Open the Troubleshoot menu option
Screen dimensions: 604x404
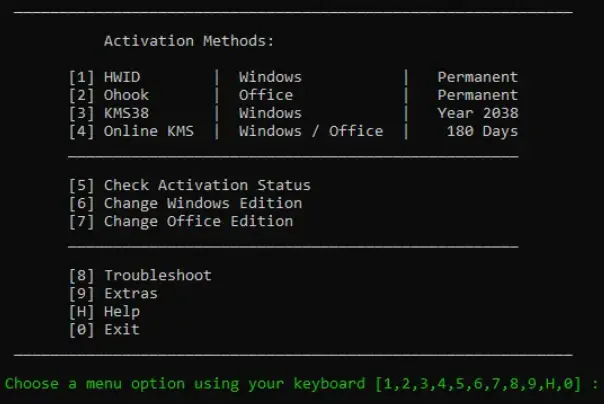click(x=140, y=275)
